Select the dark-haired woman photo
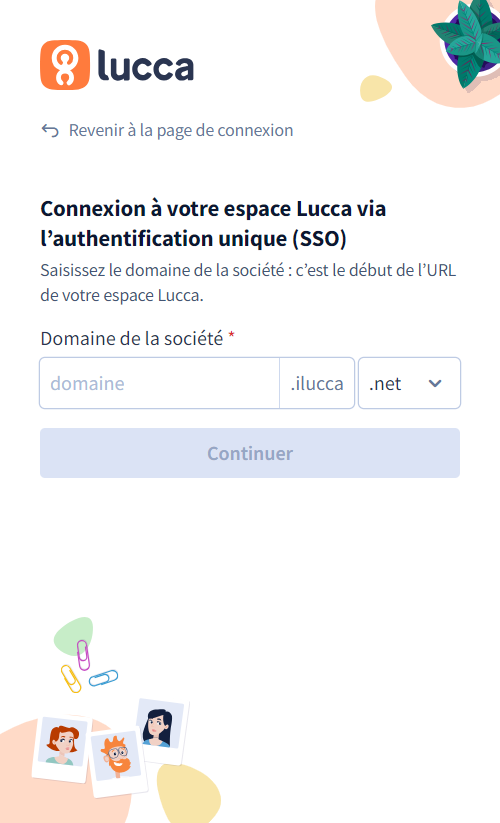Viewport: 500px width, 823px height. pos(161,730)
